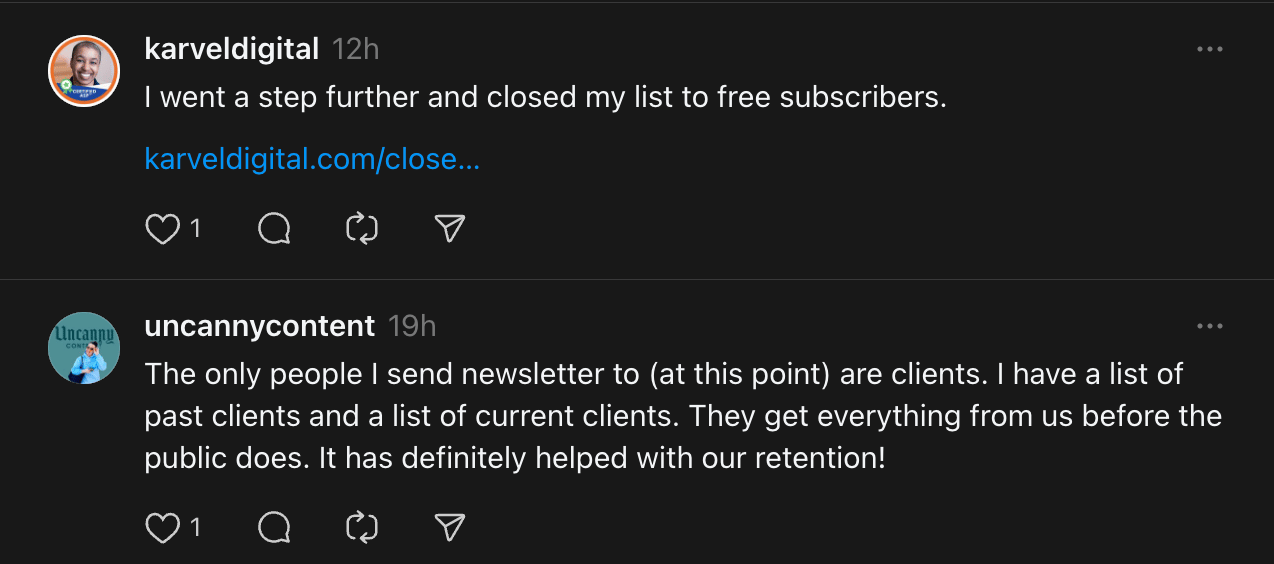Visit the uncannycontent username profile link
The width and height of the screenshot is (1274, 564).
coord(260,325)
